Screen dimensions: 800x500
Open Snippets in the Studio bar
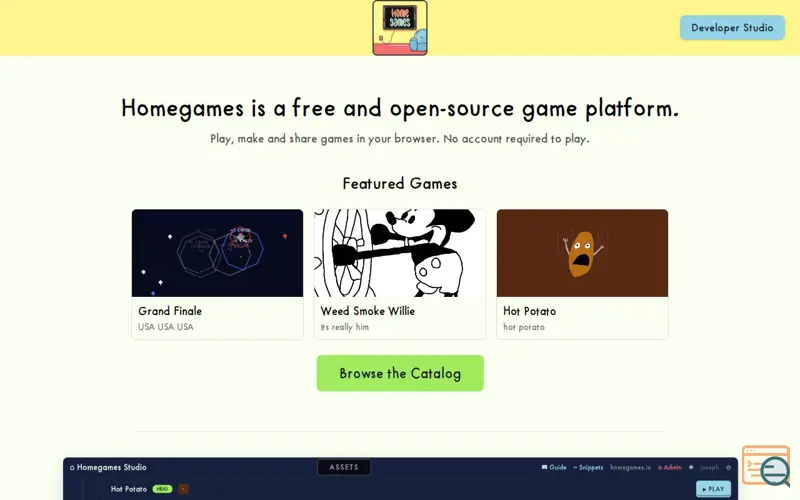click(x=588, y=467)
